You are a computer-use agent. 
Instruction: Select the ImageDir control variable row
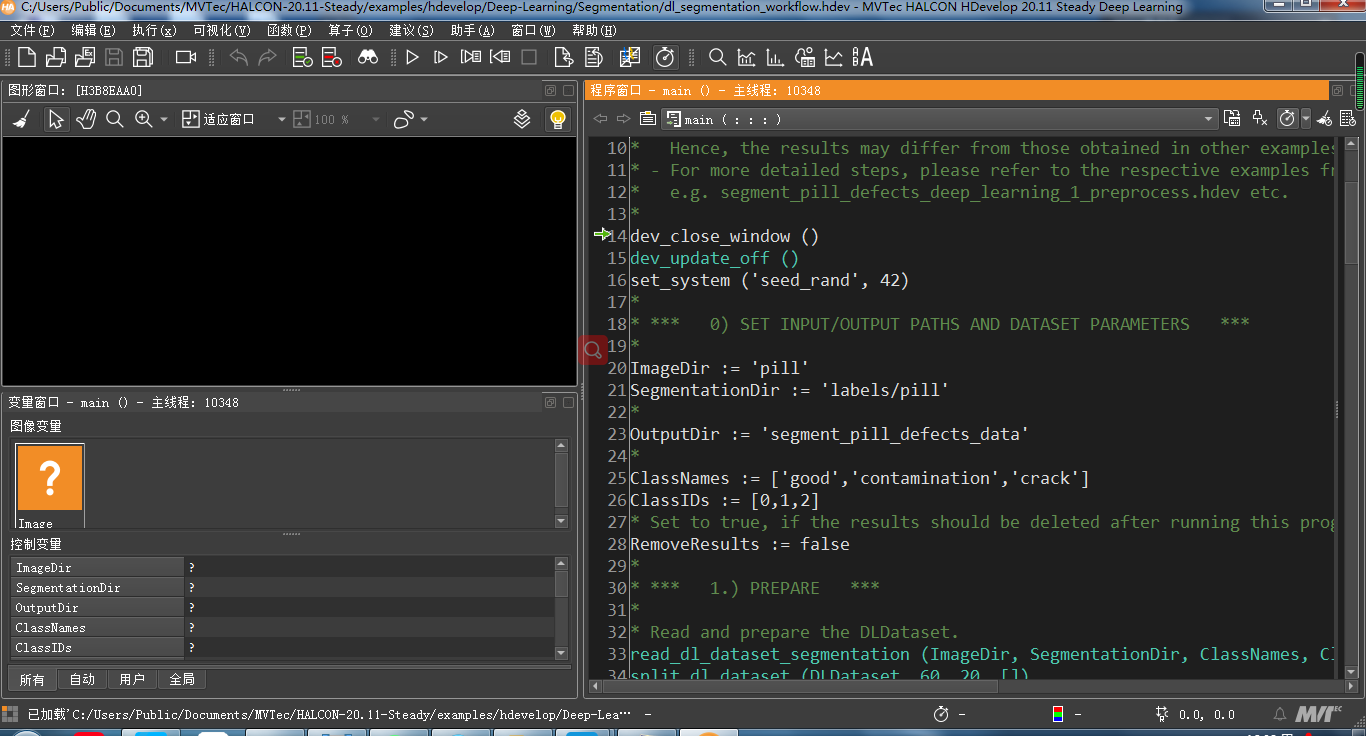(x=282, y=568)
